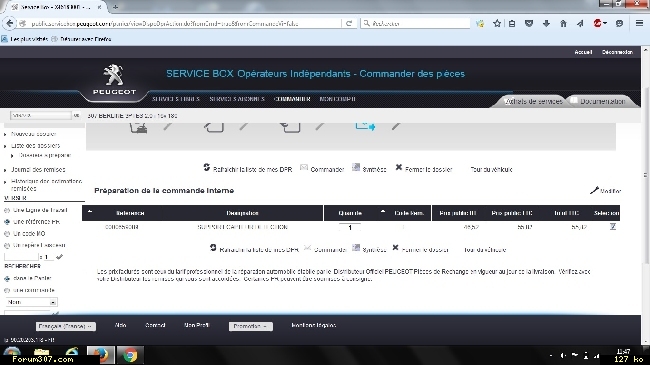Bookmark this page with the star icon

pos(497,24)
